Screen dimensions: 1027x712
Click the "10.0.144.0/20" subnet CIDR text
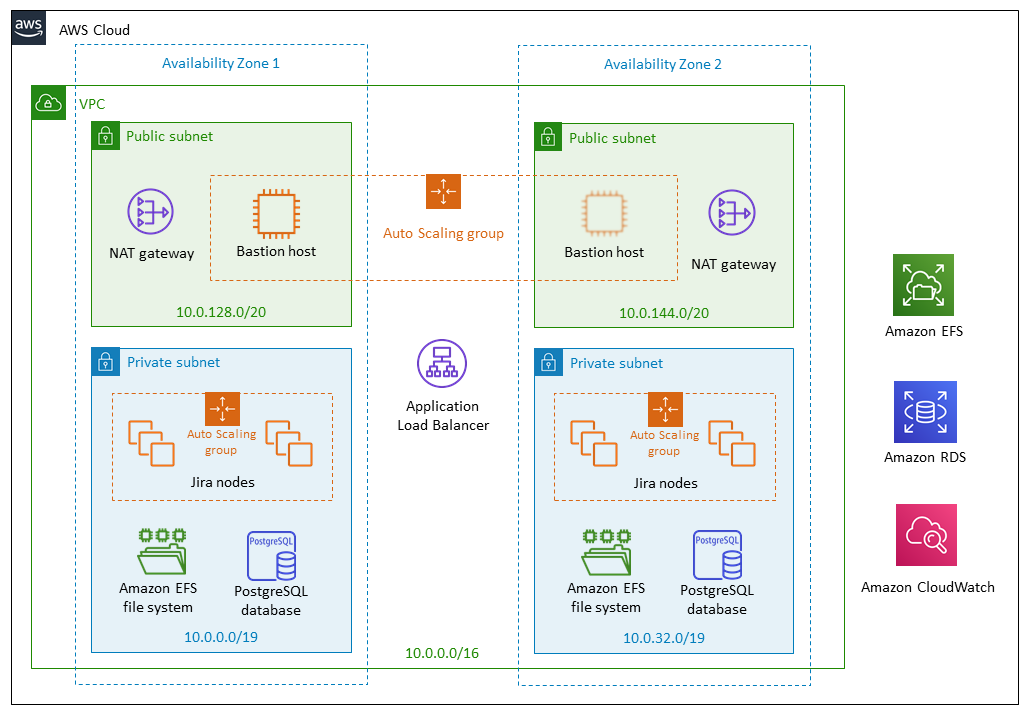point(664,313)
